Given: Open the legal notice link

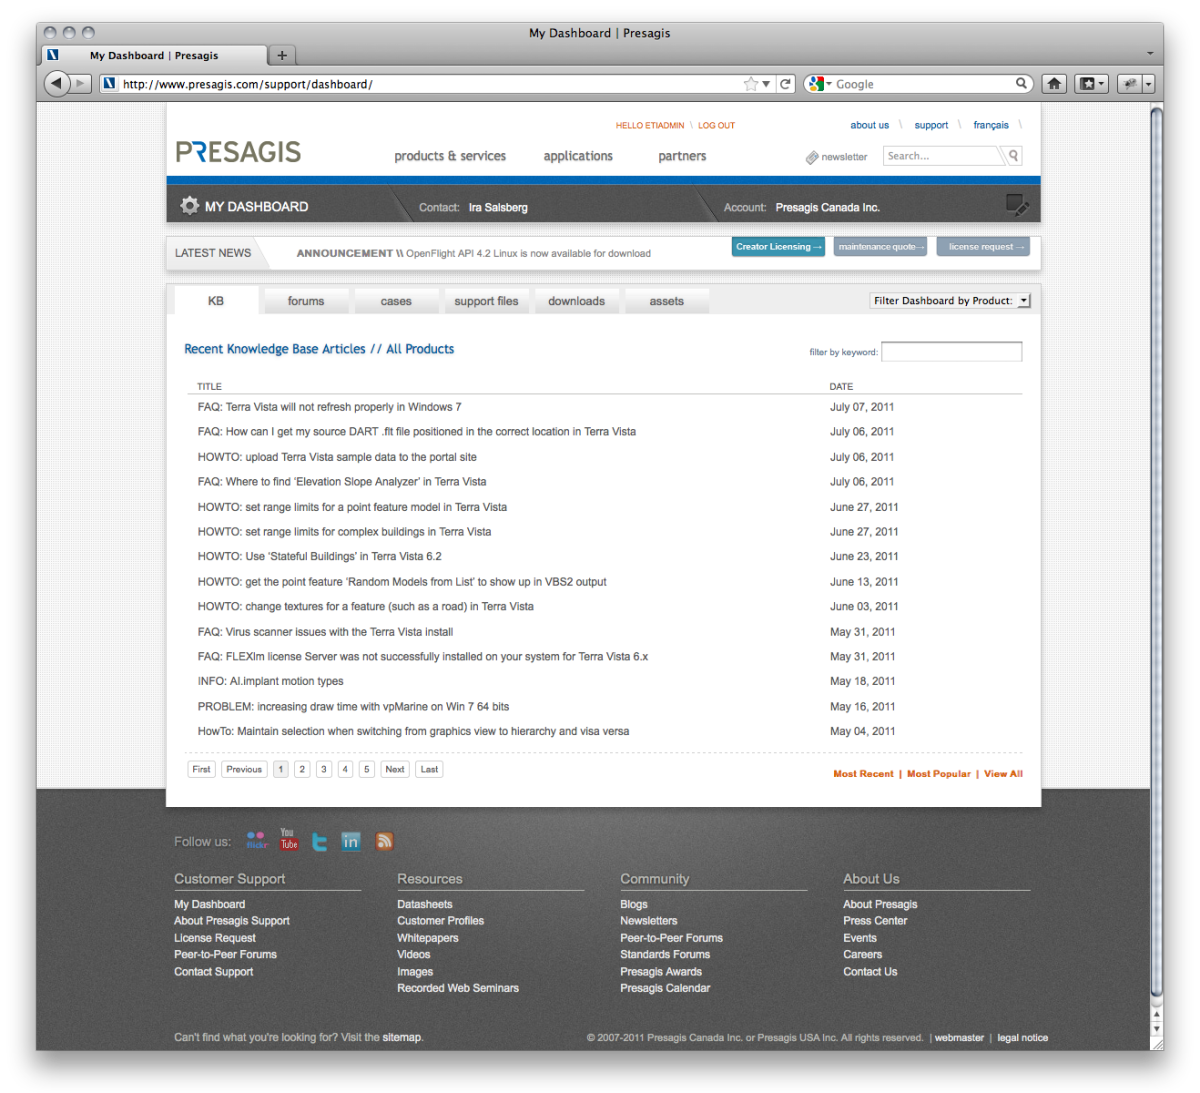Looking at the screenshot, I should 1023,1038.
